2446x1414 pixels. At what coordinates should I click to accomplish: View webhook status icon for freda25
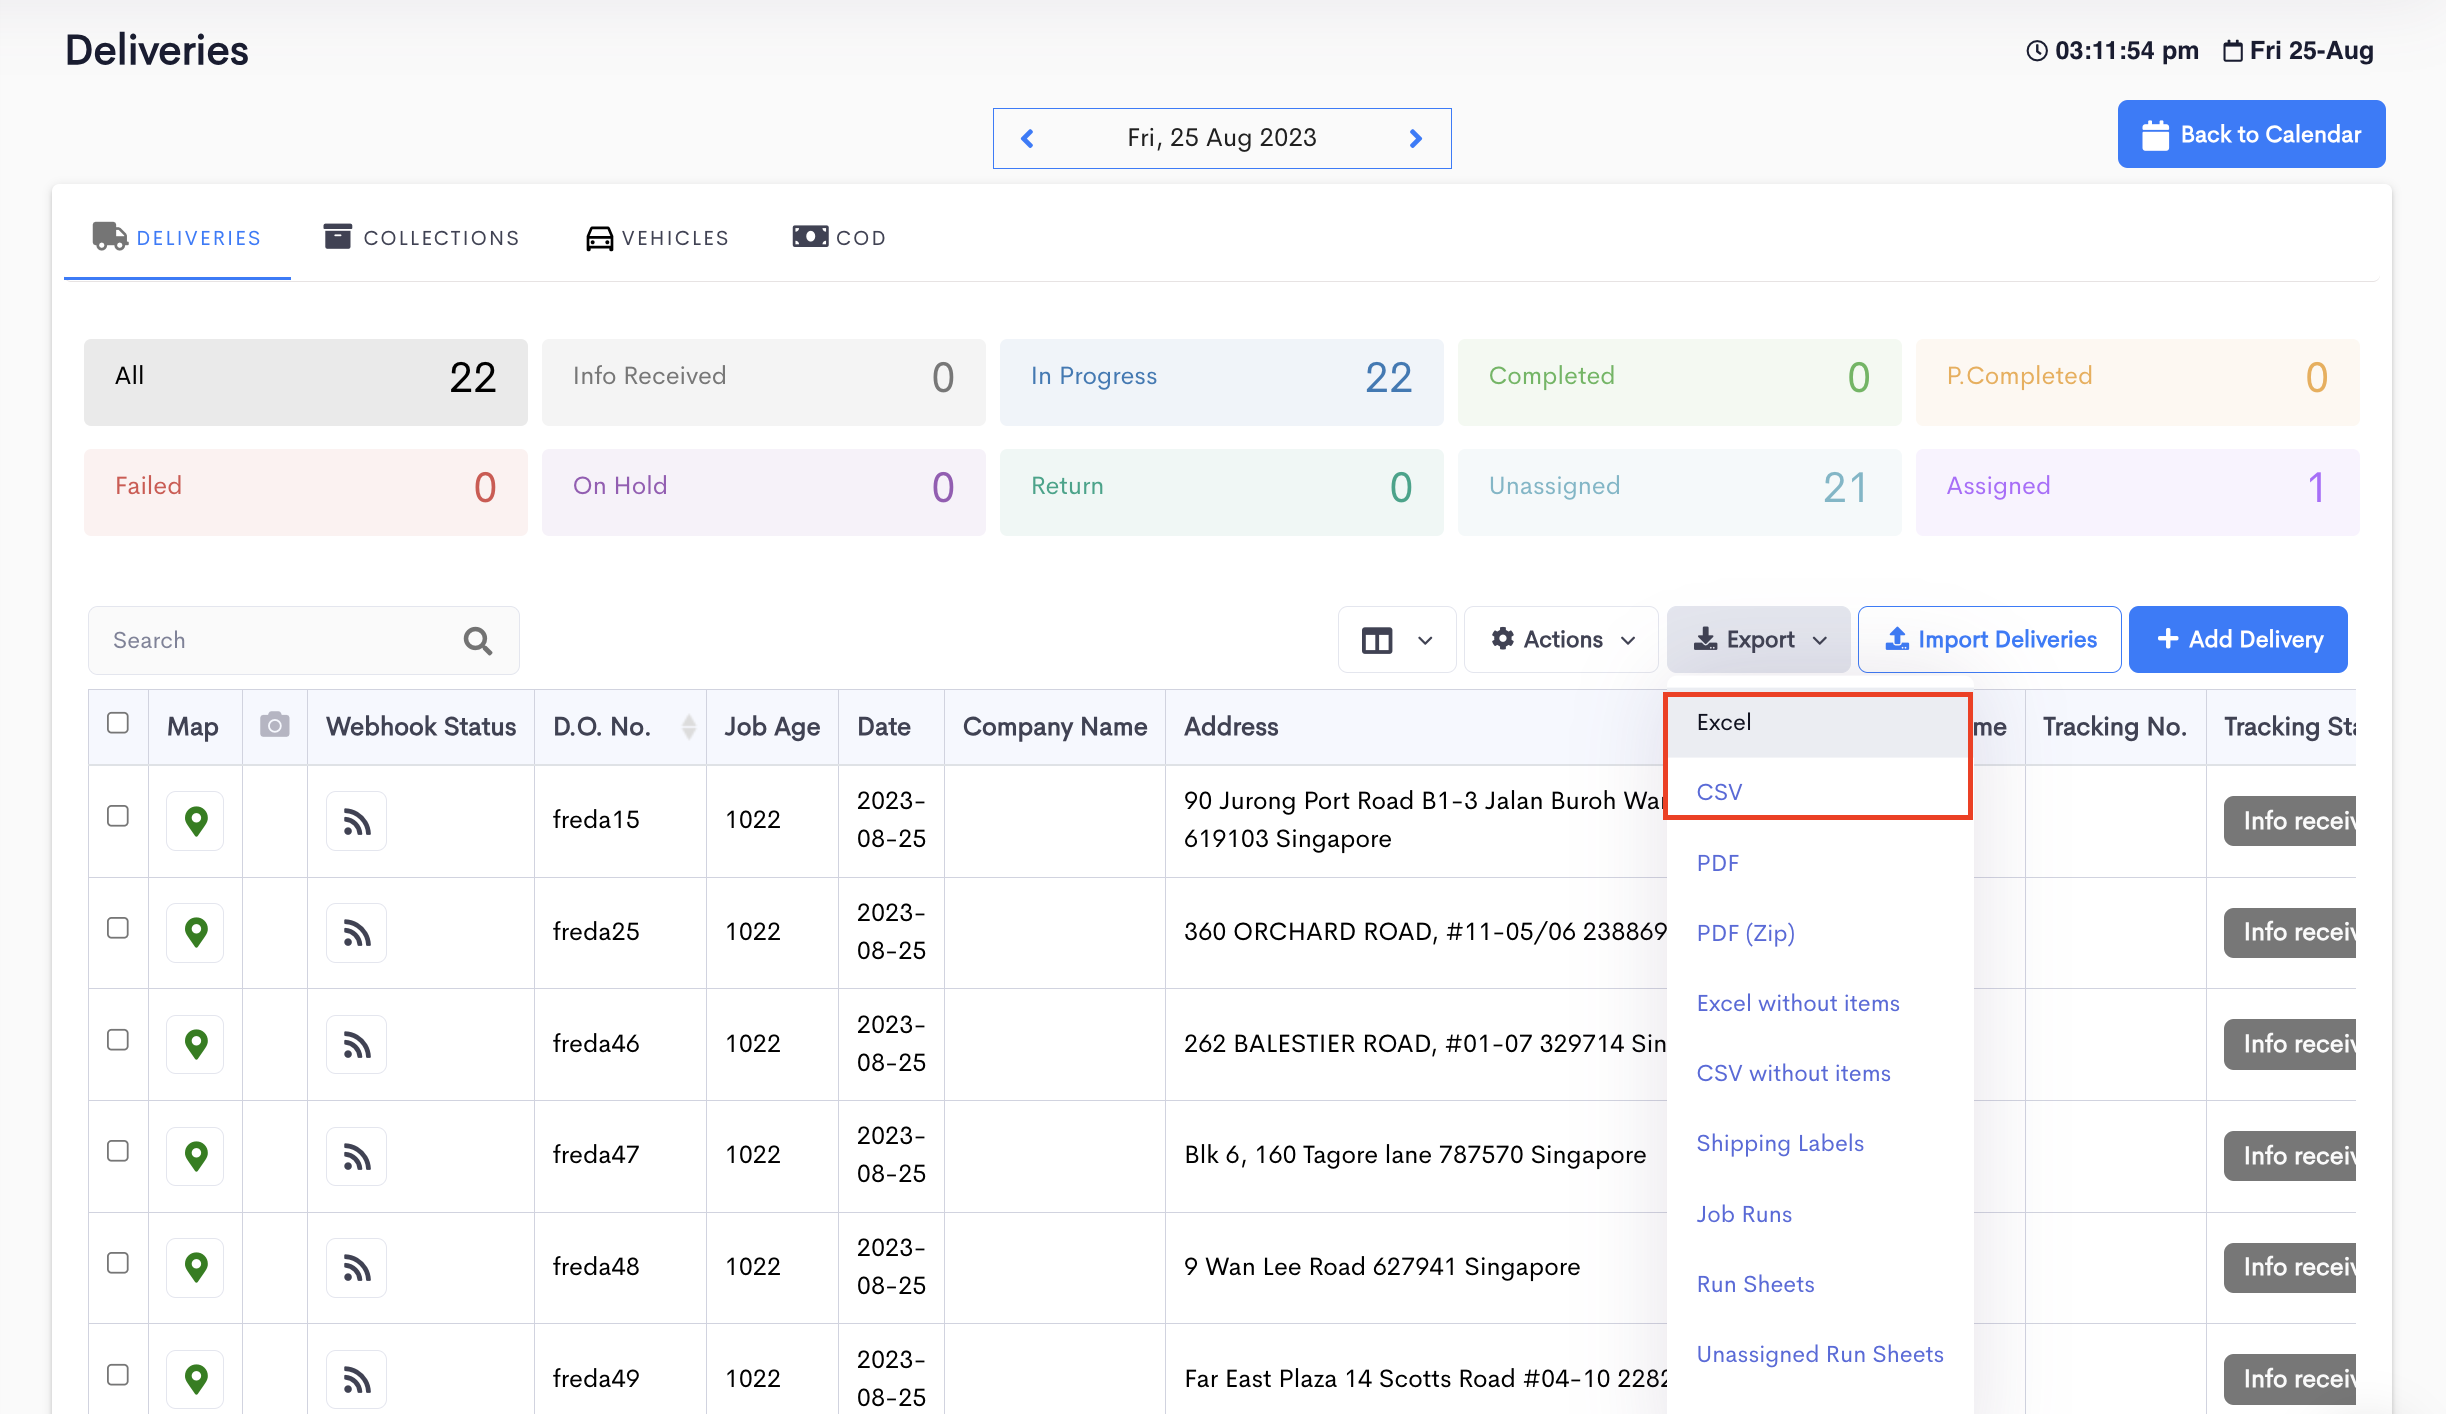tap(356, 932)
